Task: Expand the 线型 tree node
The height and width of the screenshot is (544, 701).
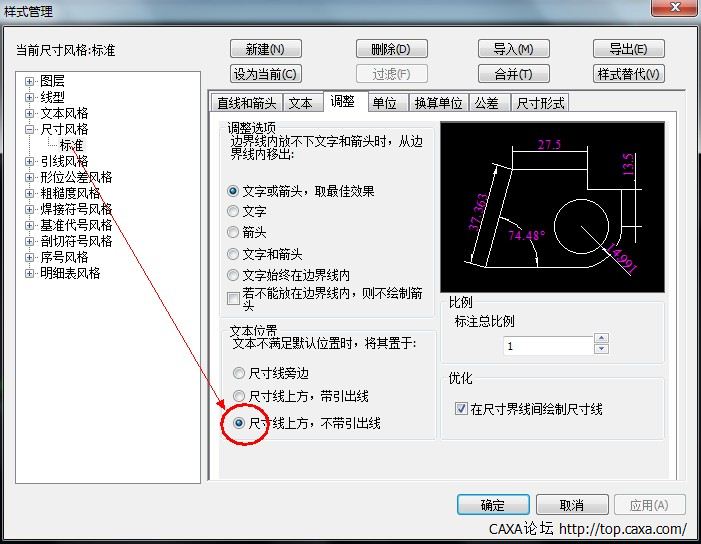Action: pos(30,97)
